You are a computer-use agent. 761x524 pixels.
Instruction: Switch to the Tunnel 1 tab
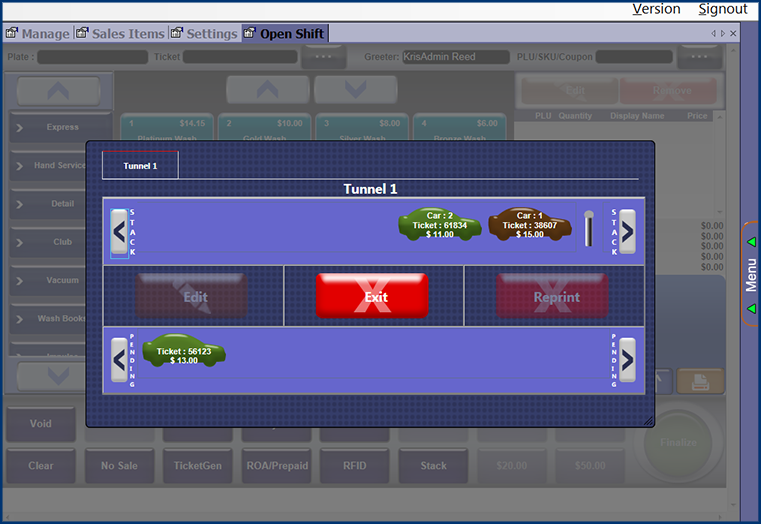[140, 165]
